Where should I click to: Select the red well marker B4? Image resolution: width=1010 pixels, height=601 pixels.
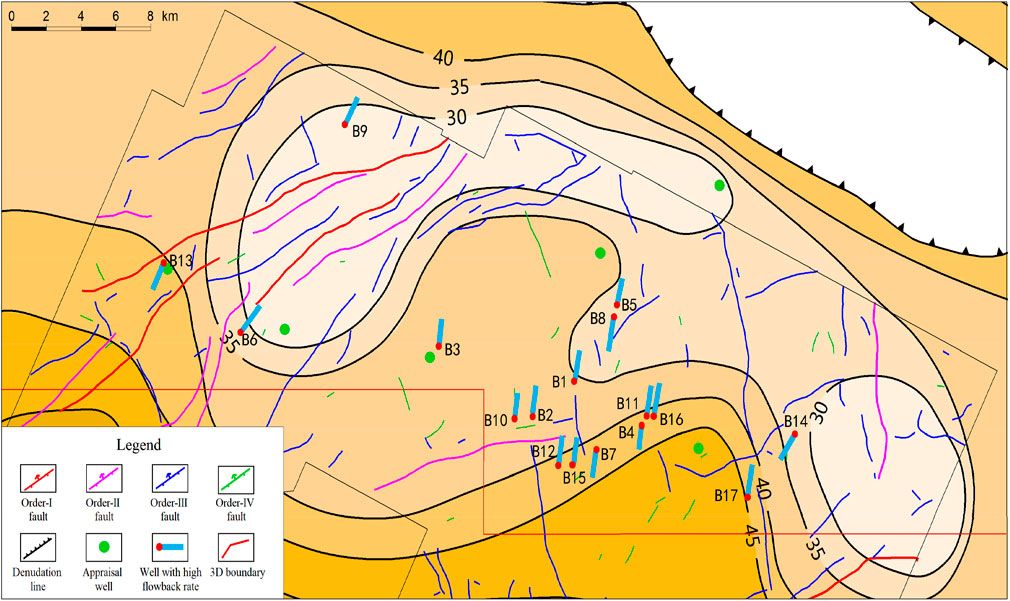click(642, 425)
